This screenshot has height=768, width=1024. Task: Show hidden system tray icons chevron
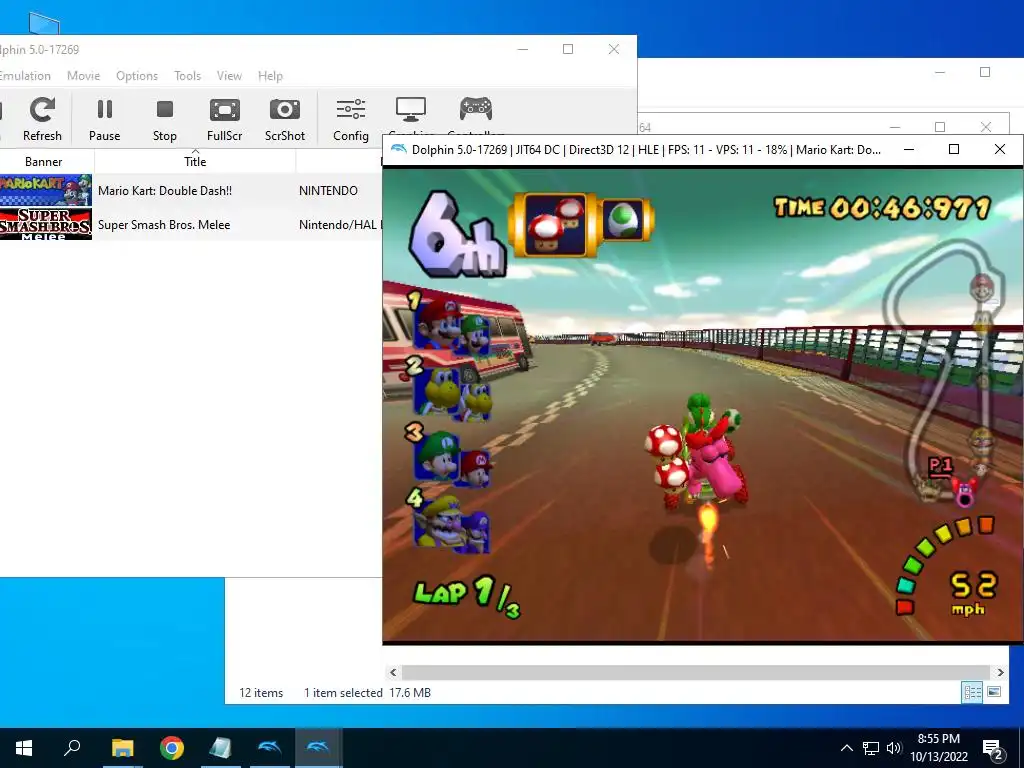coord(846,748)
